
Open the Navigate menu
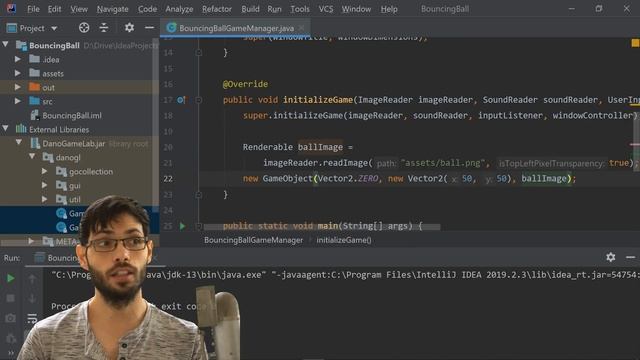(x=112, y=9)
